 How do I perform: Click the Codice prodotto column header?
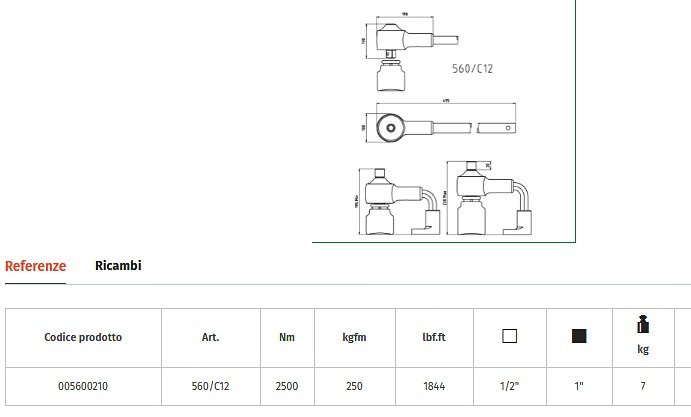[x=83, y=337]
